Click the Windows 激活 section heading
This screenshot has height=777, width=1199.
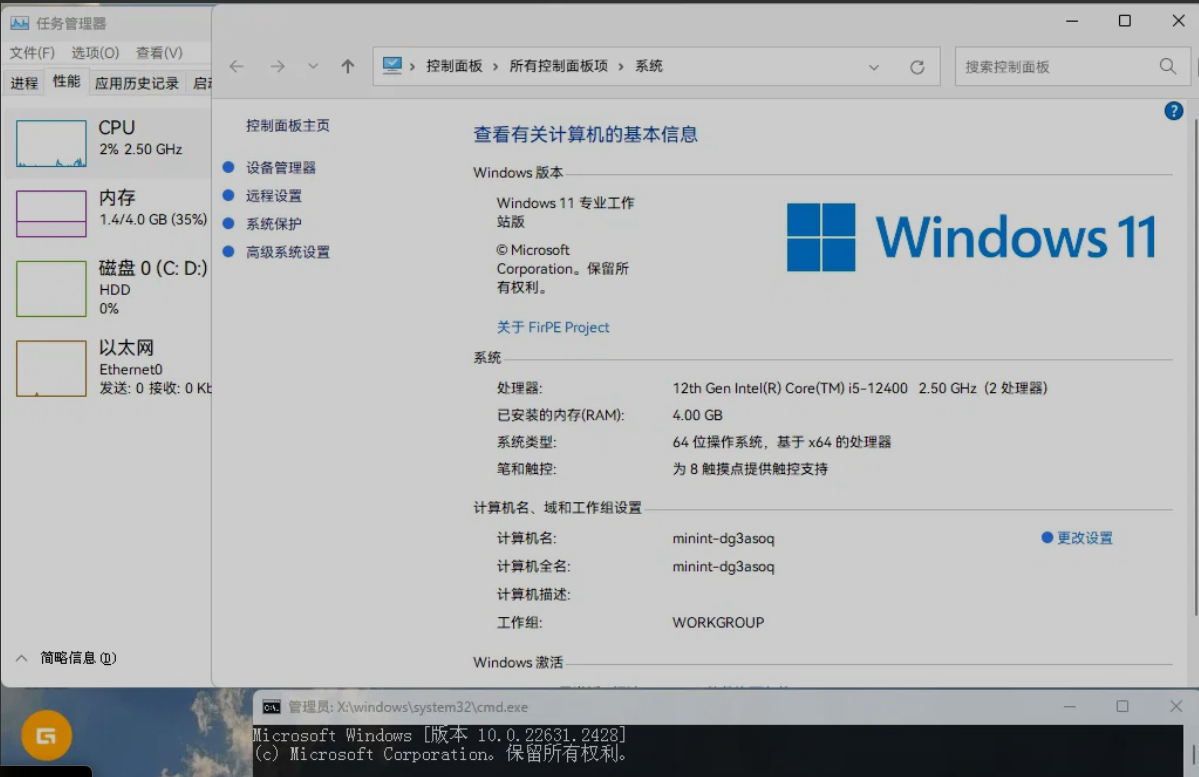point(518,662)
